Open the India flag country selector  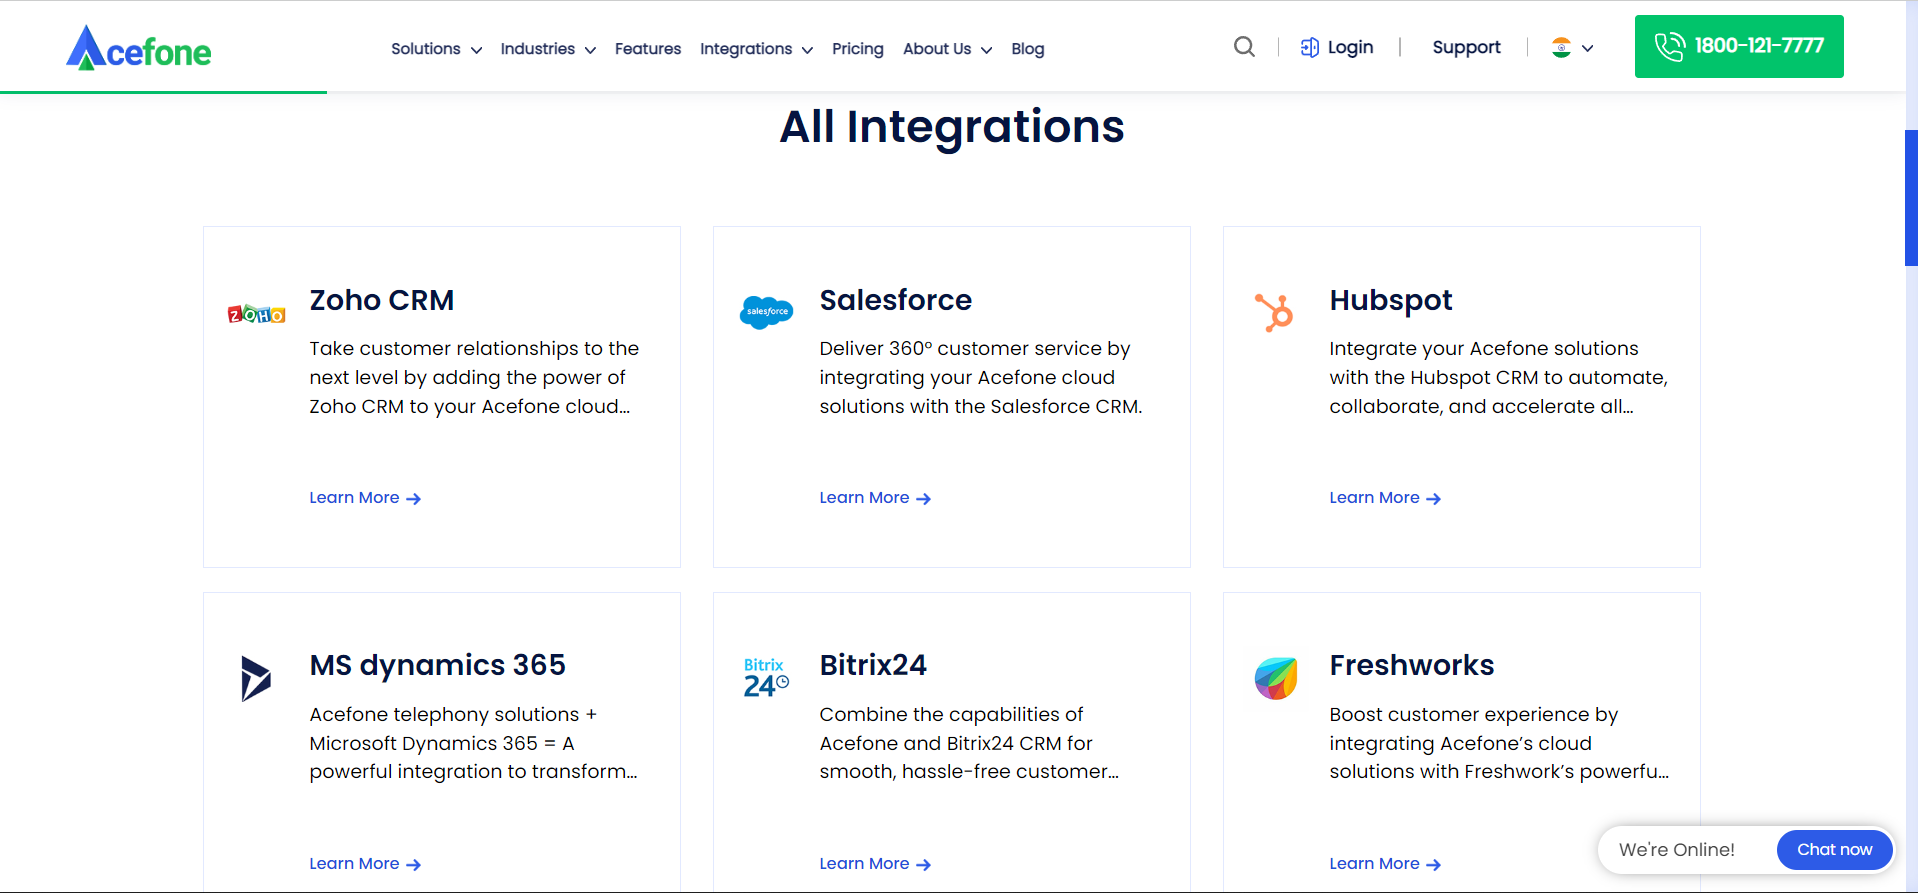click(x=1572, y=48)
